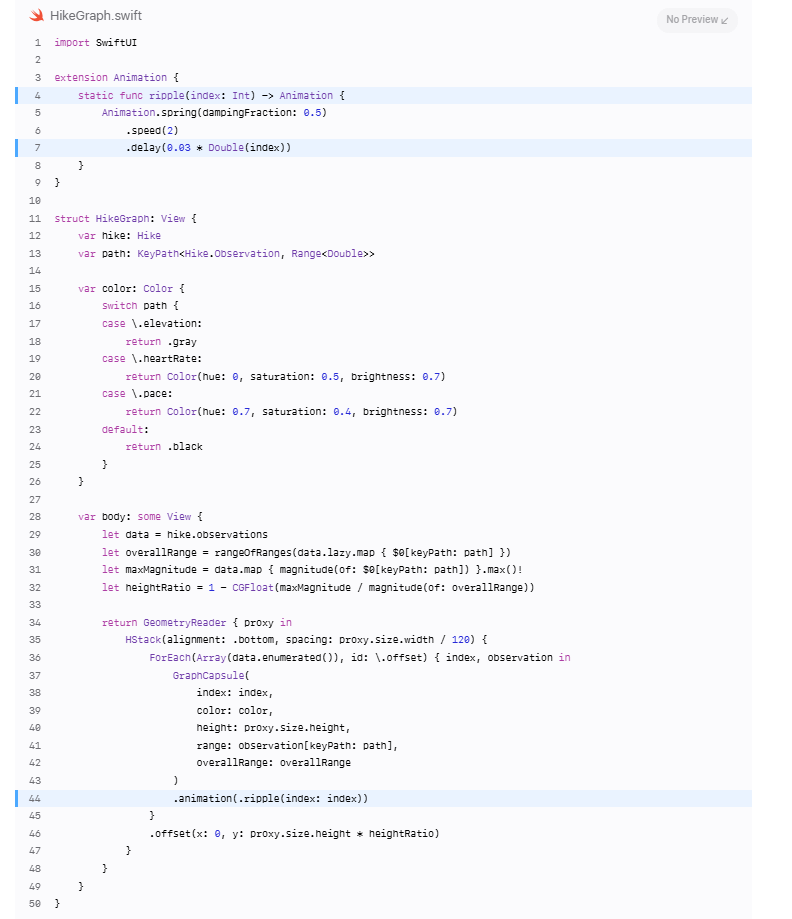Click line number 44 in gutter

click(x=35, y=798)
